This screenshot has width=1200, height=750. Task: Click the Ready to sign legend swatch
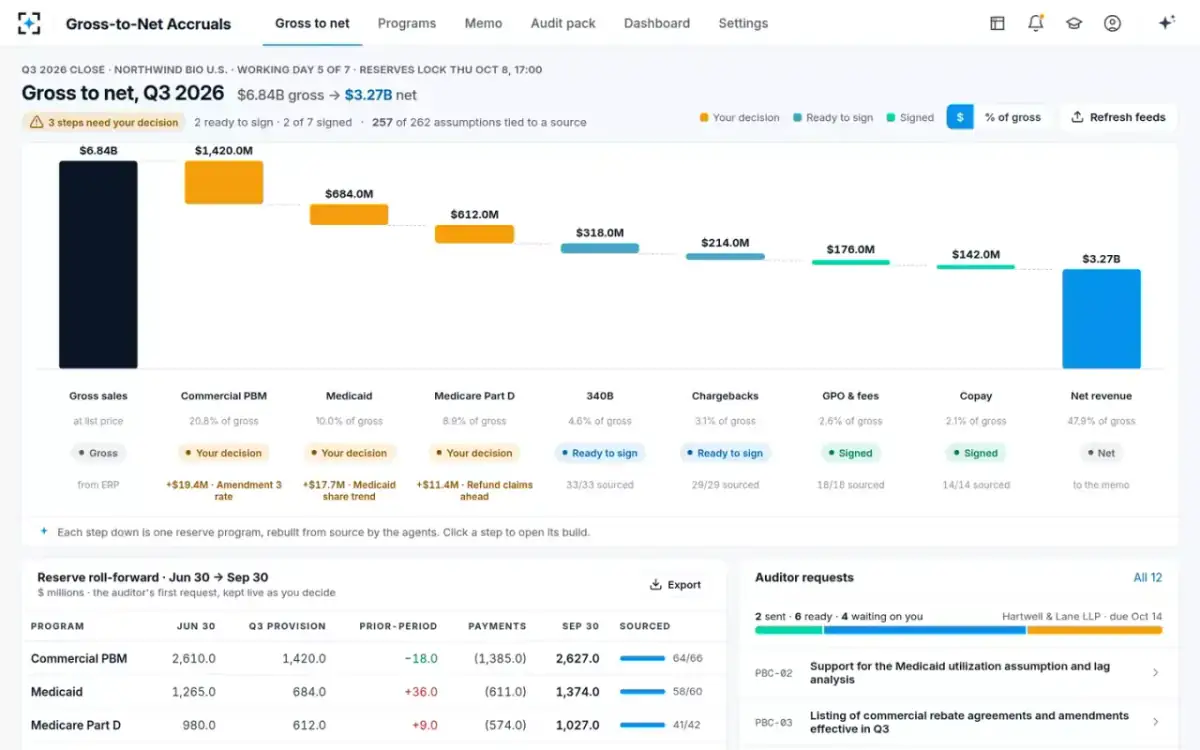coord(797,118)
